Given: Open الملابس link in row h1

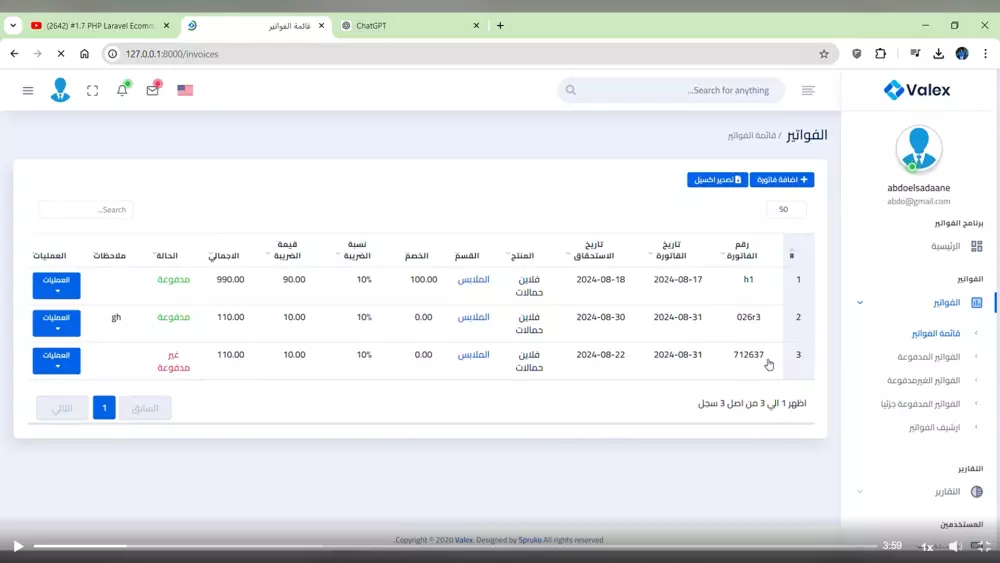Looking at the screenshot, I should pyautogui.click(x=473, y=280).
